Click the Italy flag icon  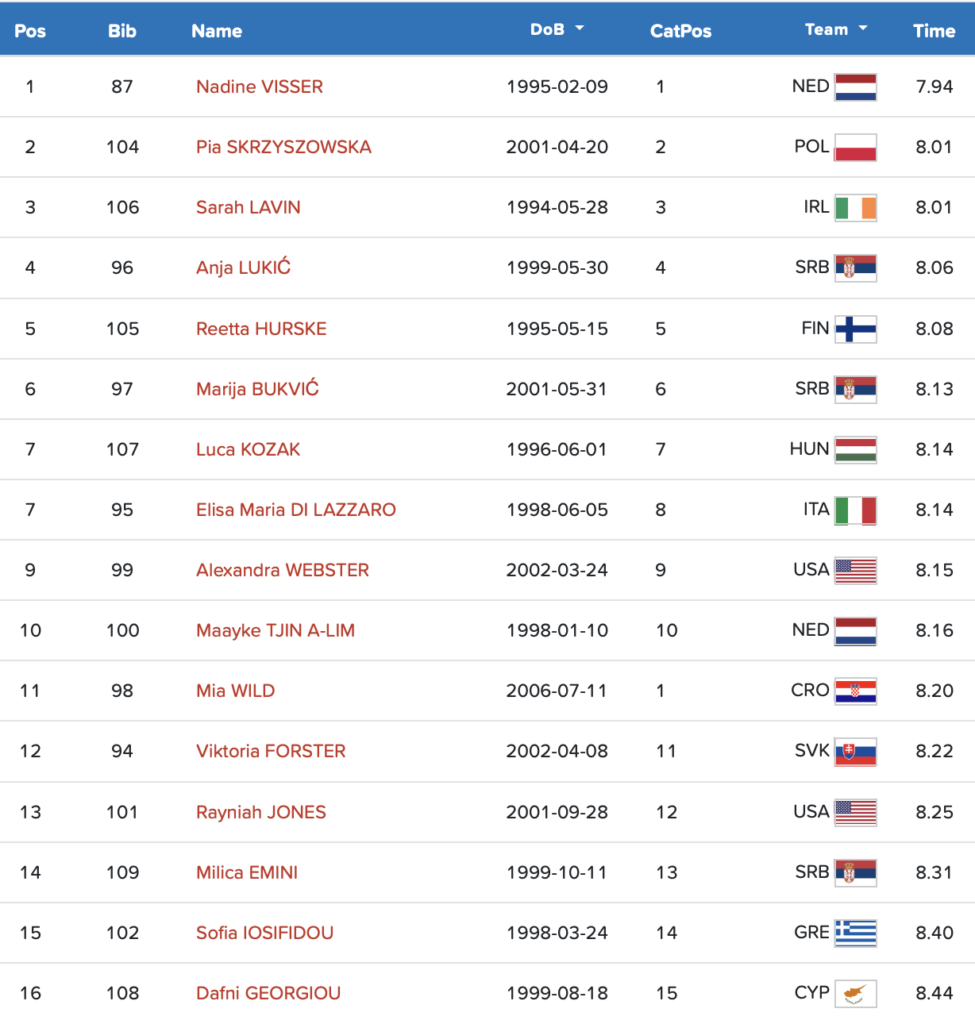click(x=855, y=510)
